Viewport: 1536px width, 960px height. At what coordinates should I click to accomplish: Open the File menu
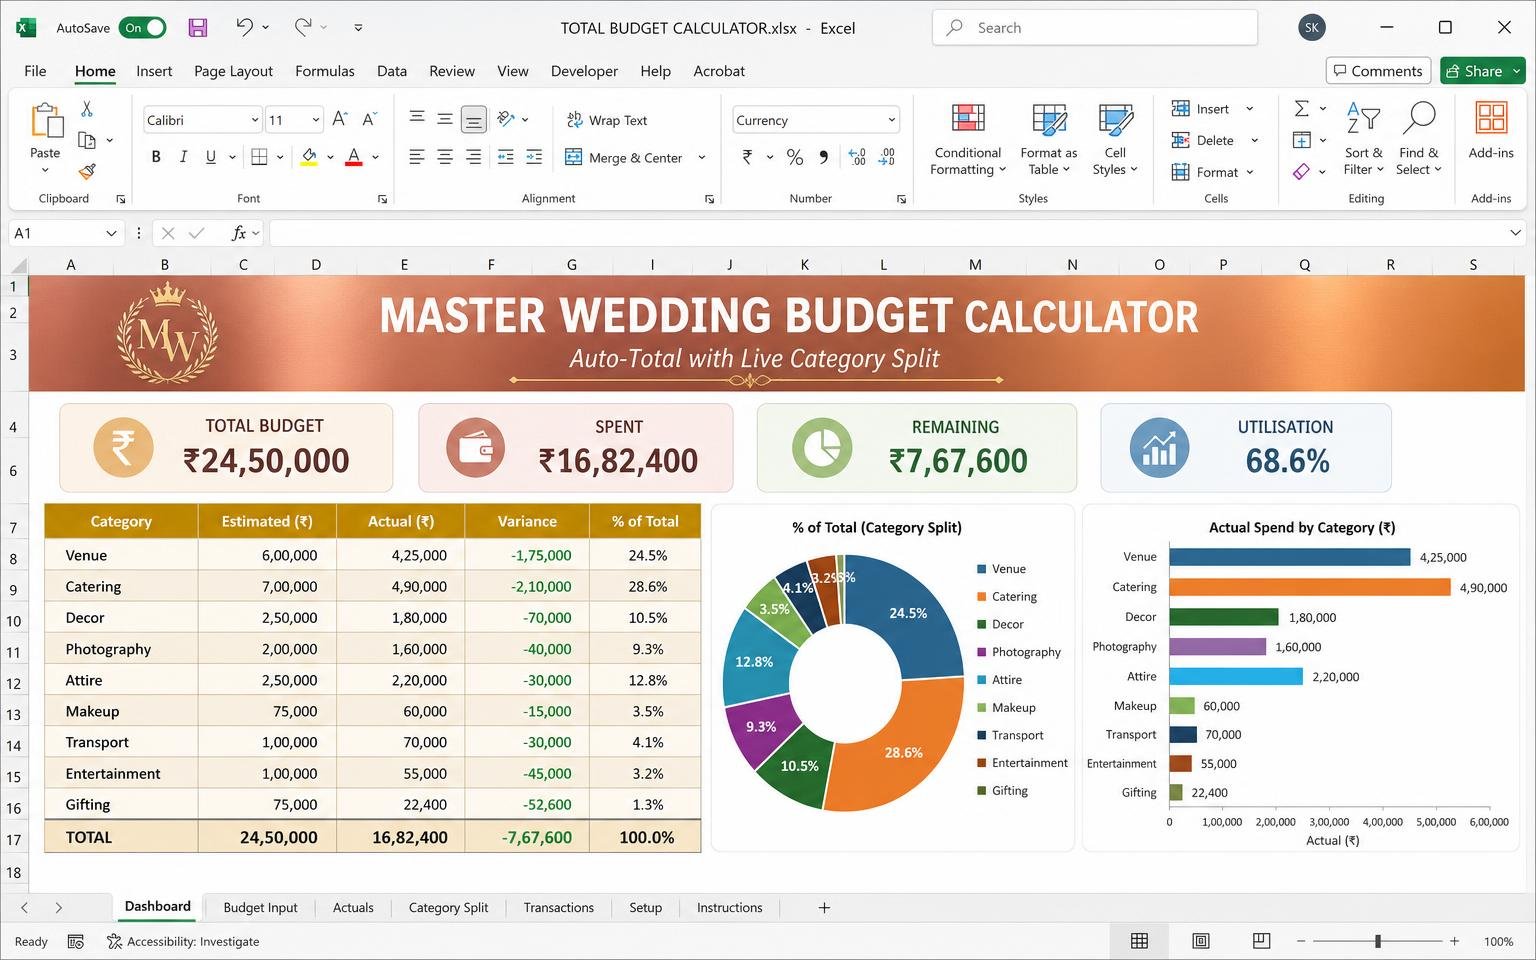[x=35, y=71]
